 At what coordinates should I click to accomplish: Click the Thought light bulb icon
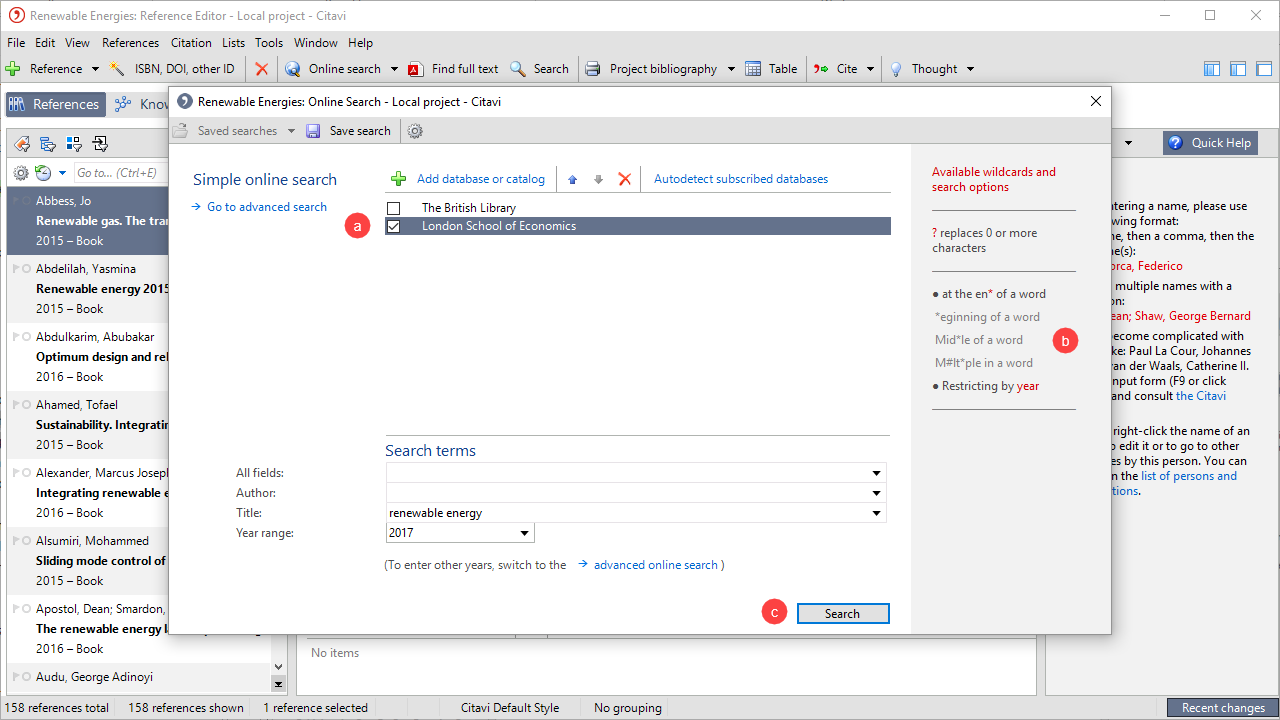[x=897, y=69]
